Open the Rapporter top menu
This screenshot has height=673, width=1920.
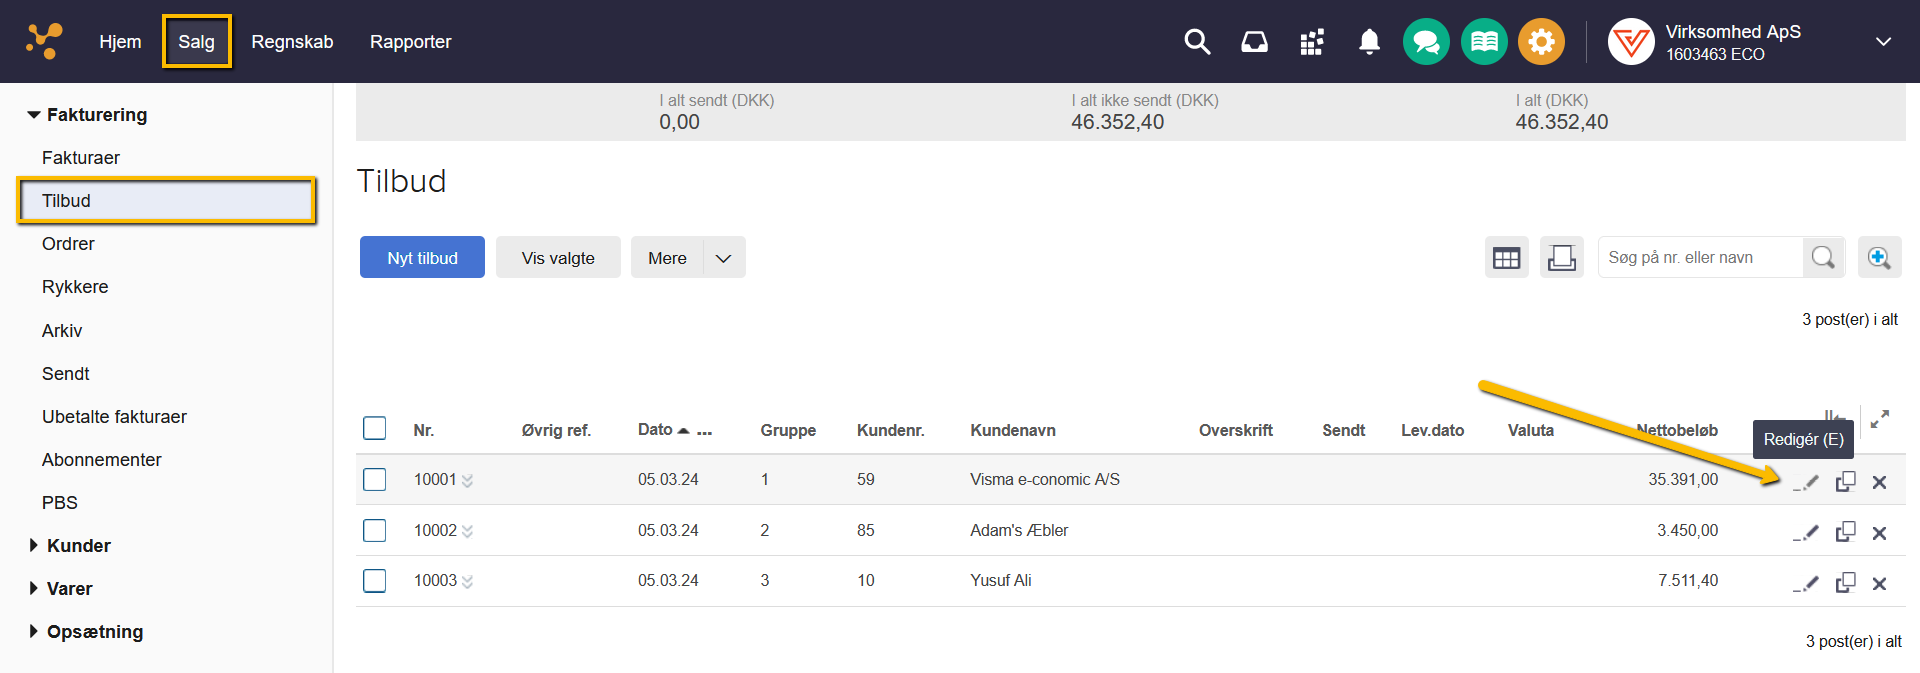point(410,42)
